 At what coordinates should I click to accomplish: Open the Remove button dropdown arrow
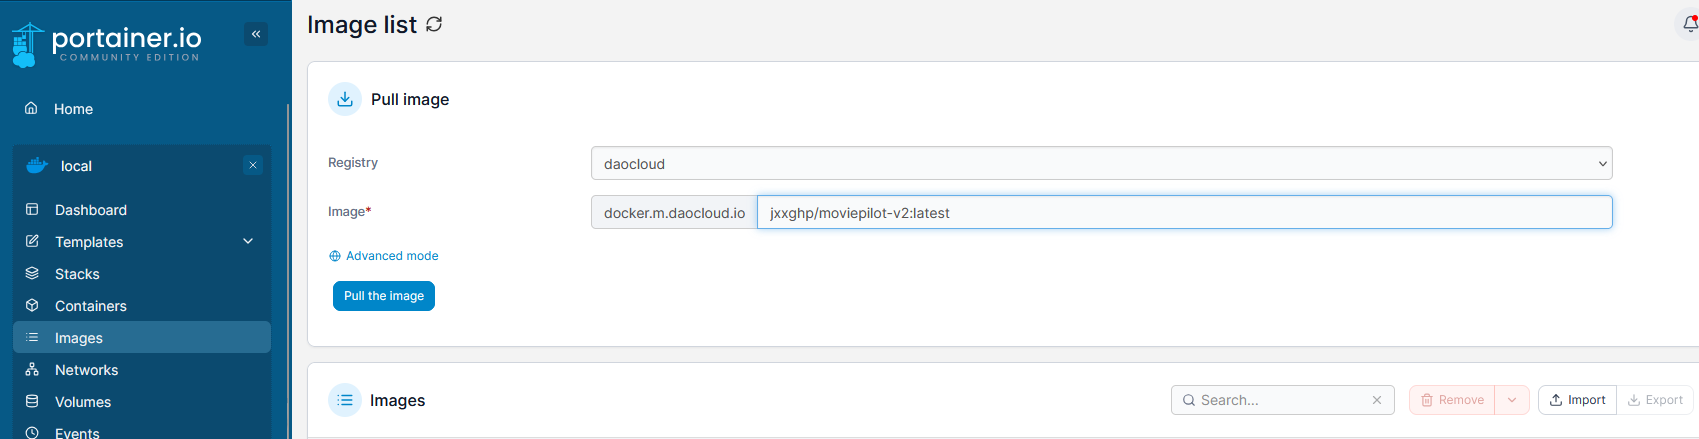click(1512, 400)
